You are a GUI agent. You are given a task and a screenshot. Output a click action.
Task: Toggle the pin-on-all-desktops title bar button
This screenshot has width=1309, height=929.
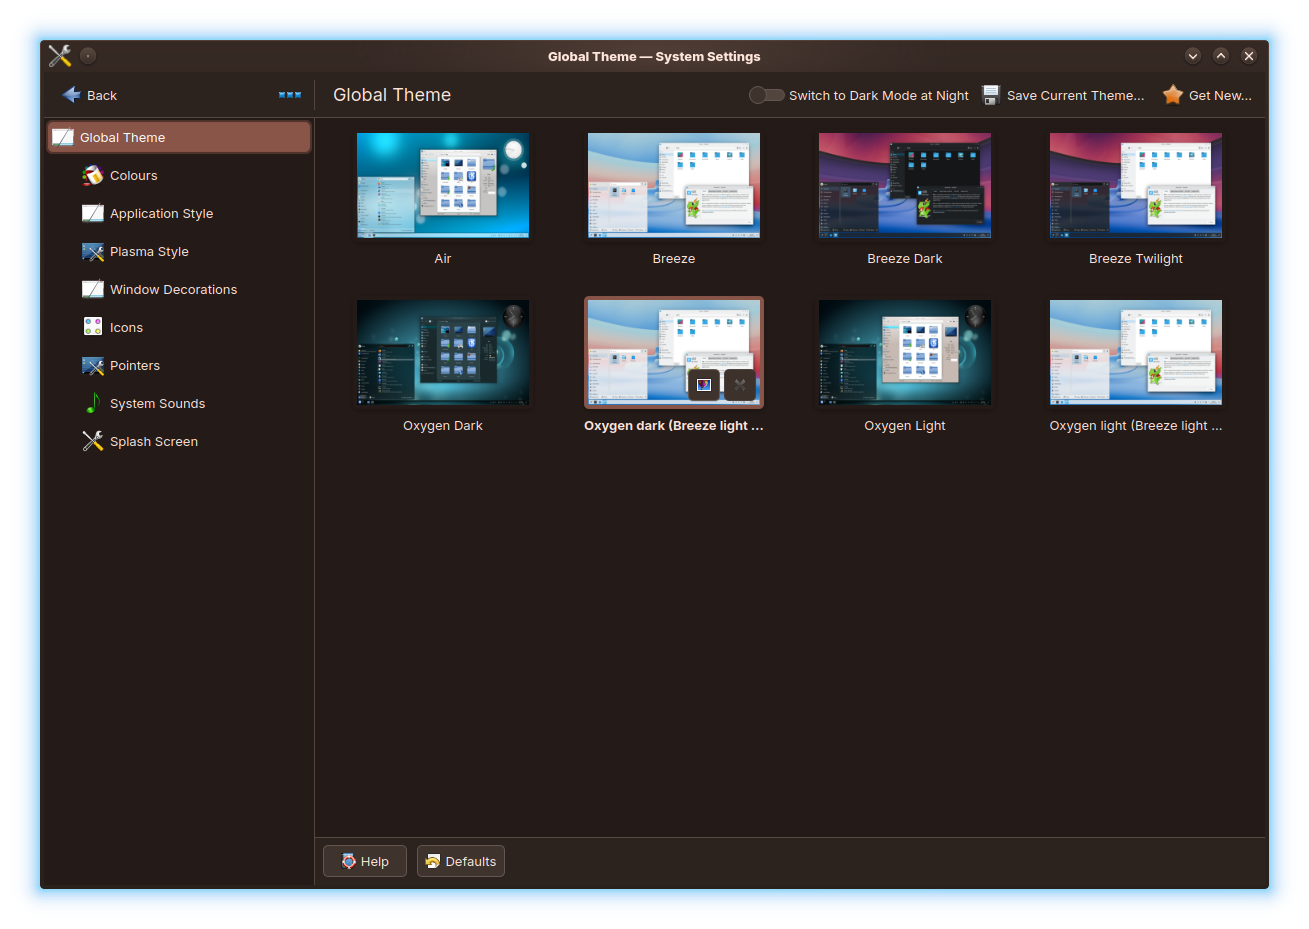88,56
